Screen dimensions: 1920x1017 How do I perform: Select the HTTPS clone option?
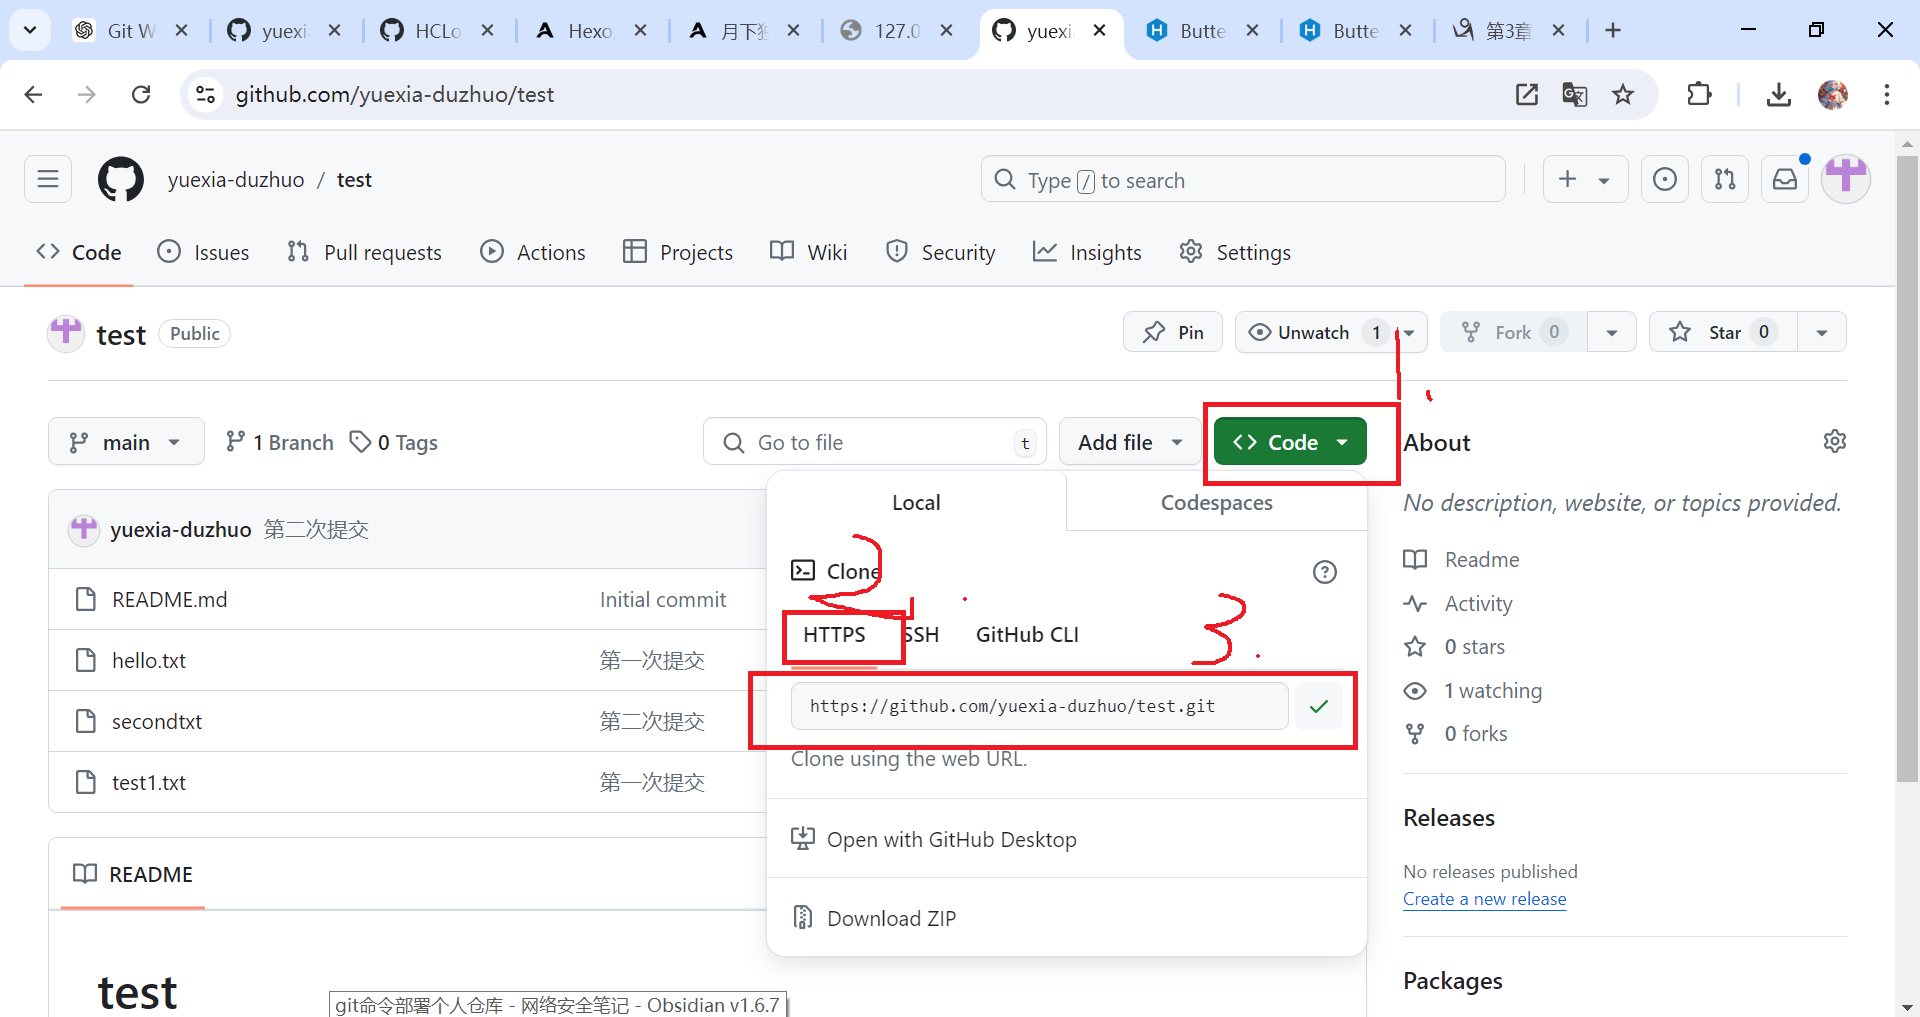834,634
